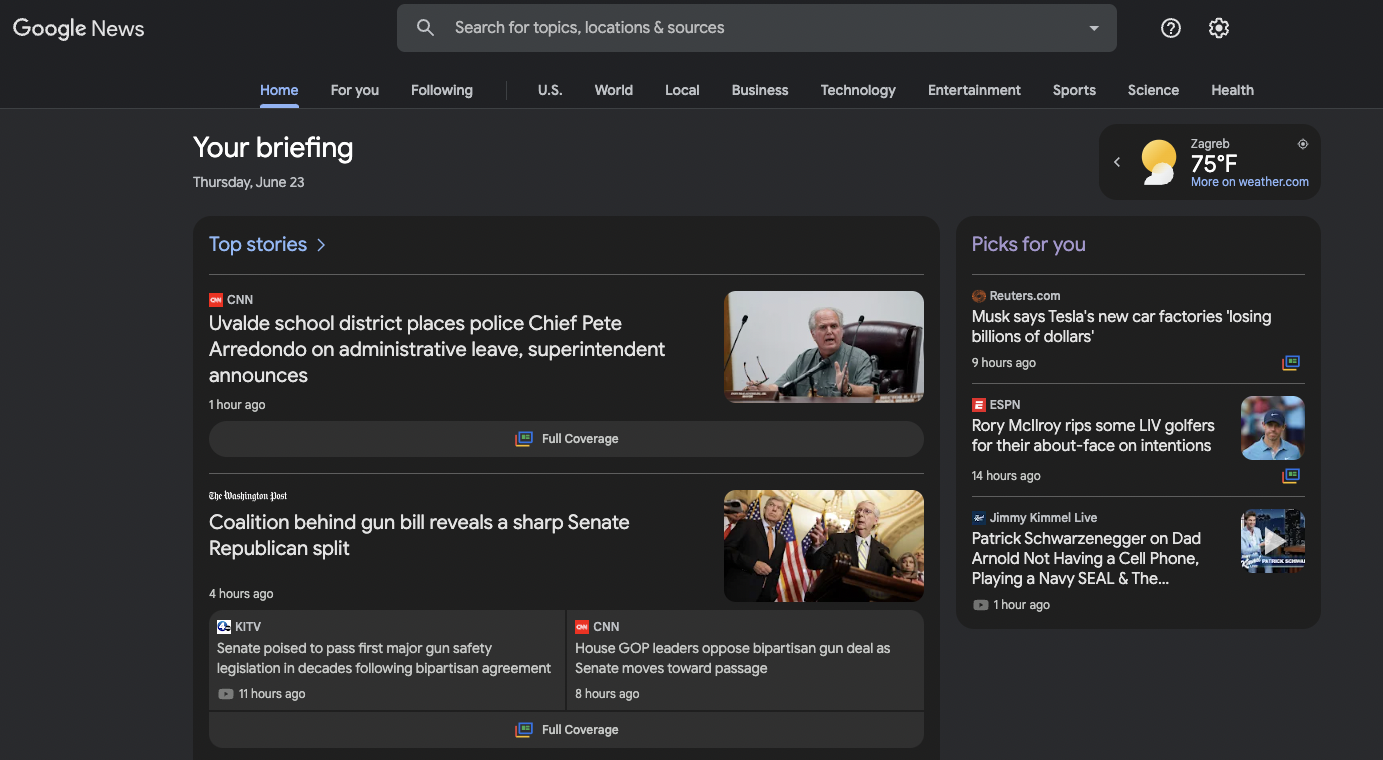Open Rory McIlroy story thumbnail

pyautogui.click(x=1273, y=428)
